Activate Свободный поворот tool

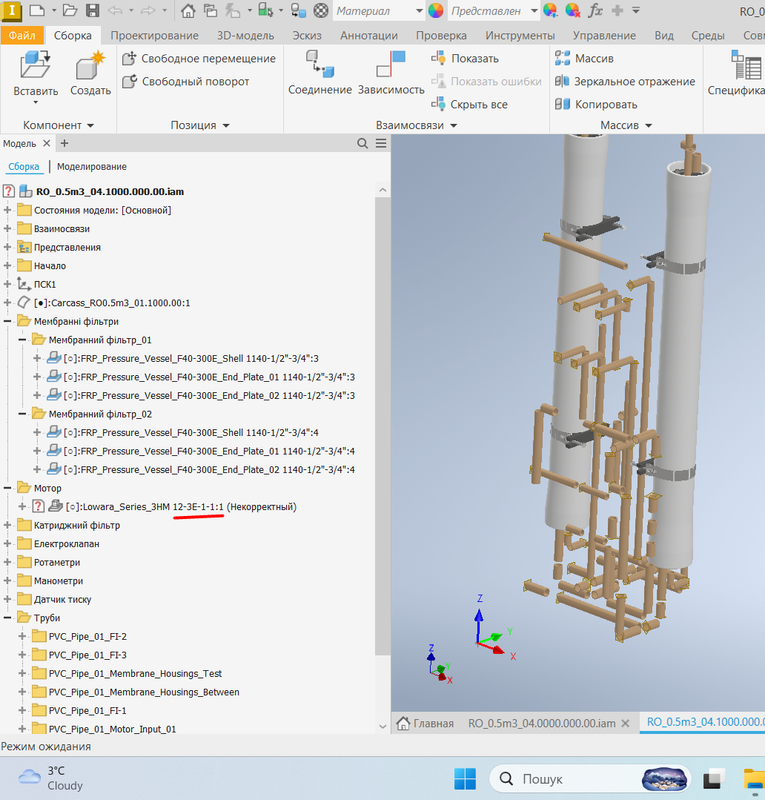[186, 82]
